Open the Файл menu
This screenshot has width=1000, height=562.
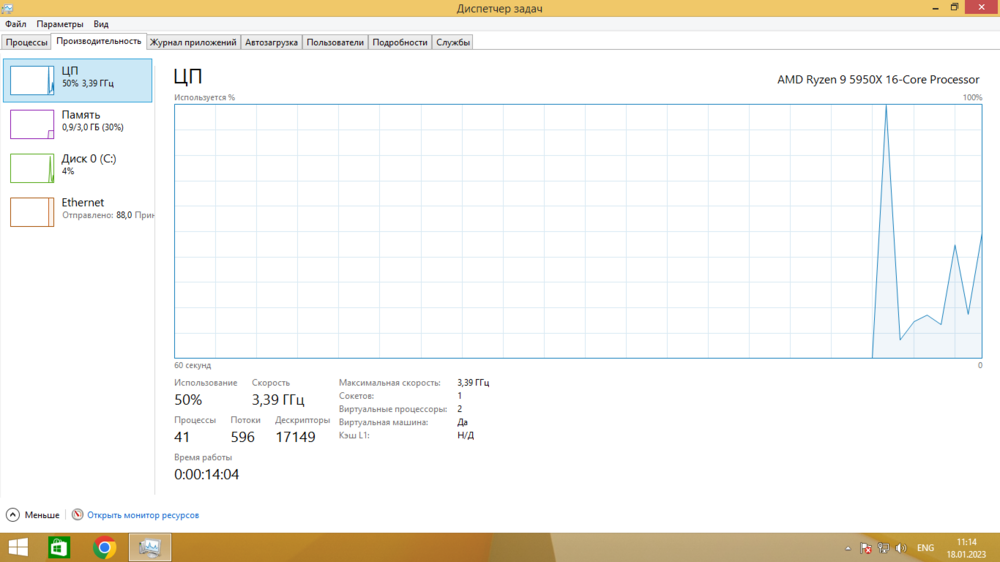[x=15, y=24]
